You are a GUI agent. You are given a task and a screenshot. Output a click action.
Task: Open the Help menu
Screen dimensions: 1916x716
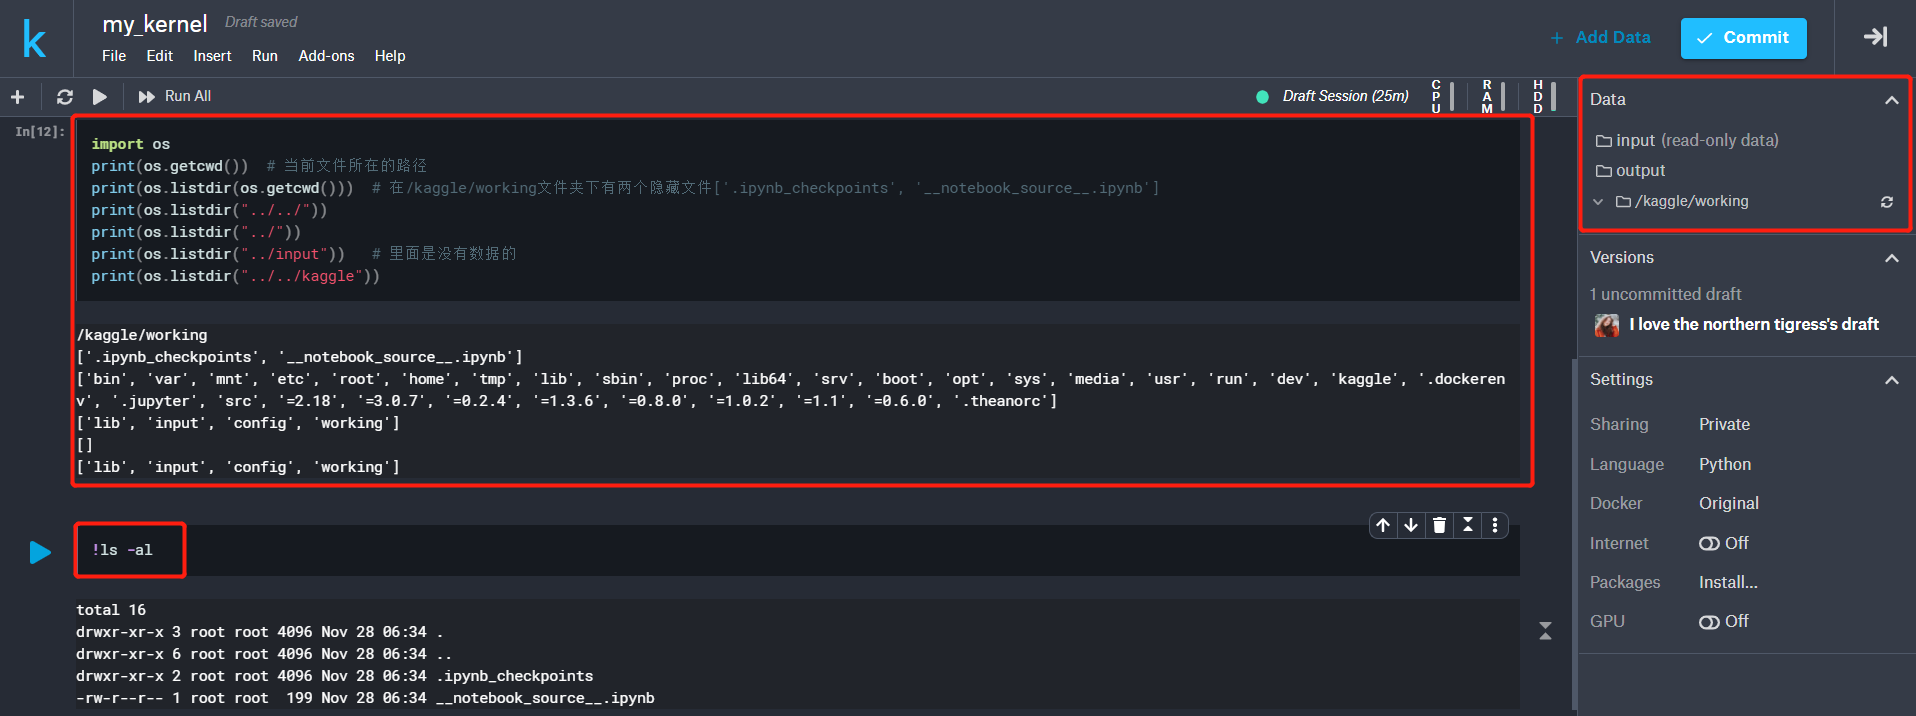390,56
